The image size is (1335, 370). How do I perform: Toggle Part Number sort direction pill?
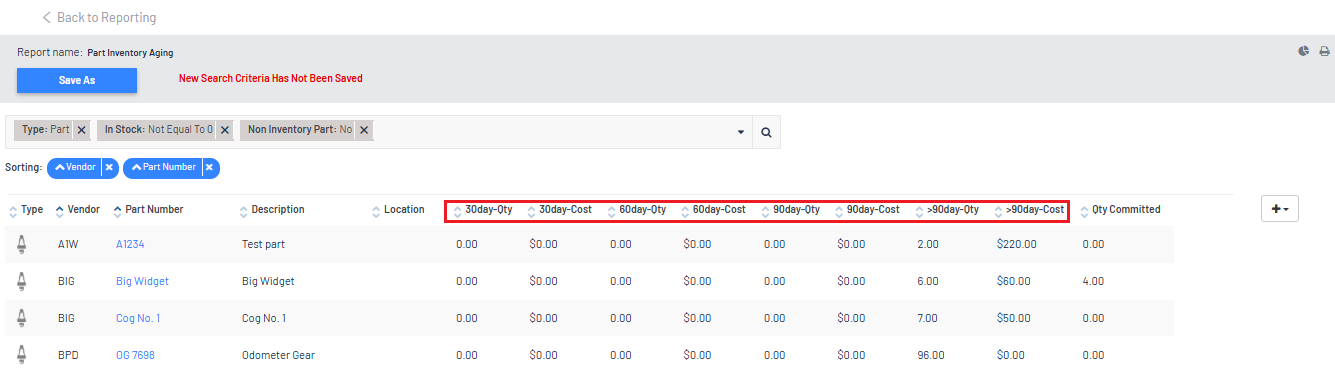click(x=163, y=168)
